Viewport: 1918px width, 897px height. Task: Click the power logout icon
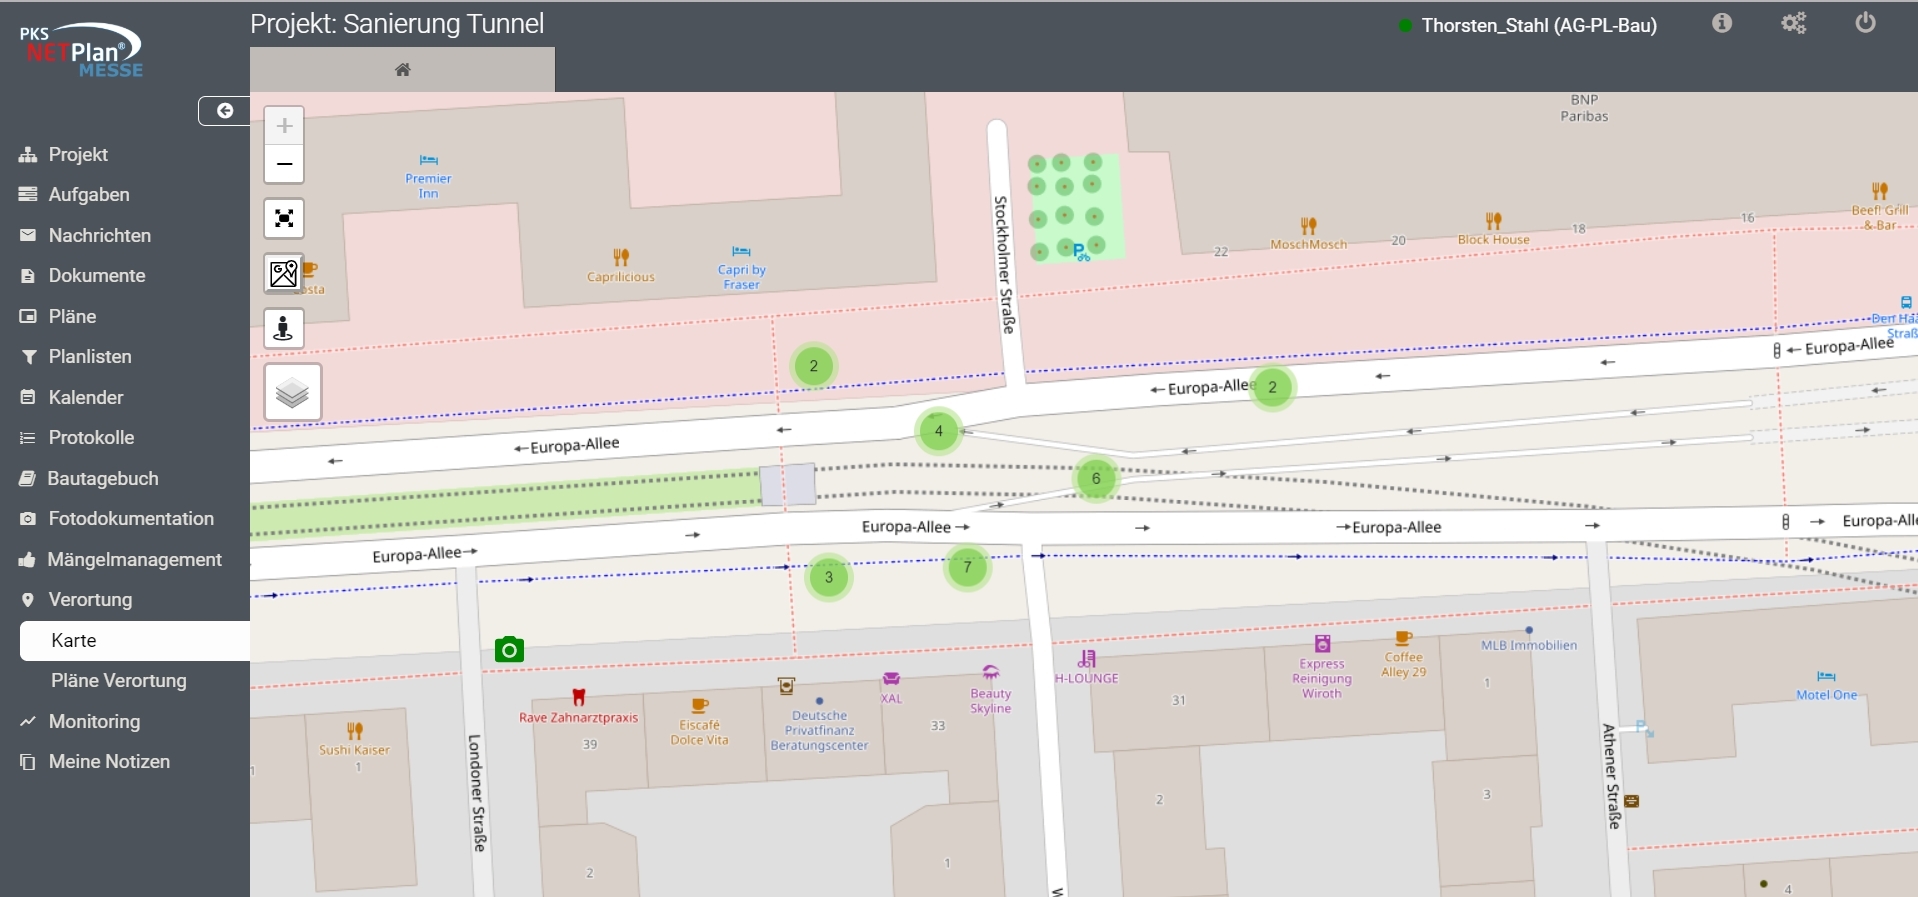[x=1865, y=23]
